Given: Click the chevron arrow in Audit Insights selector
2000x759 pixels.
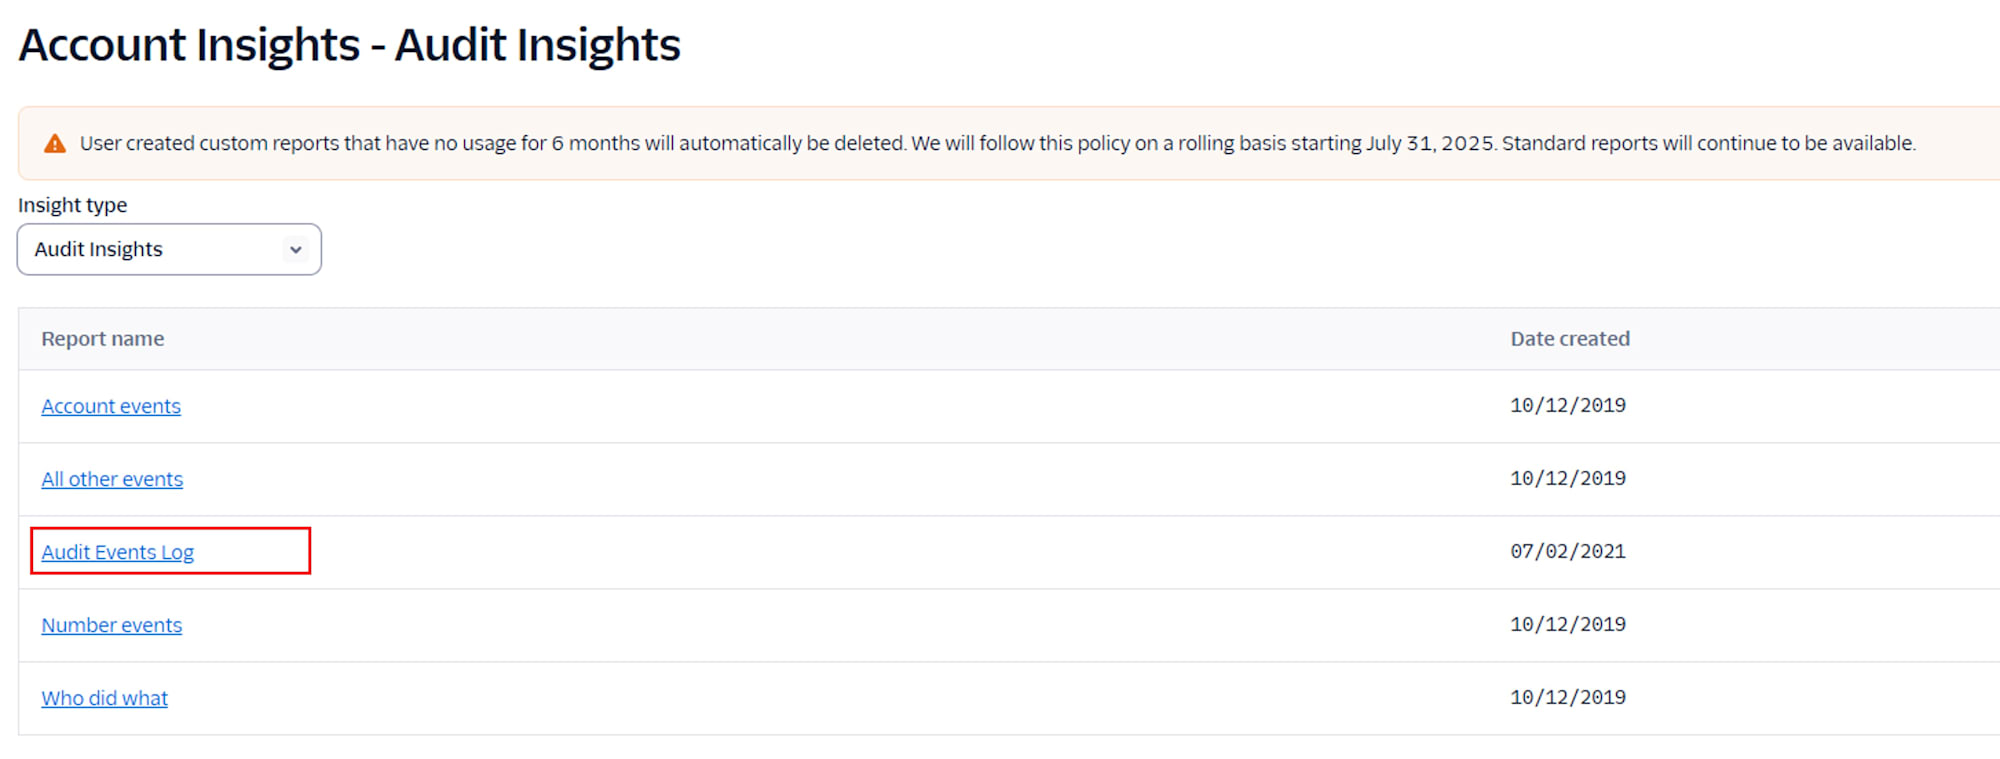Looking at the screenshot, I should [x=295, y=249].
